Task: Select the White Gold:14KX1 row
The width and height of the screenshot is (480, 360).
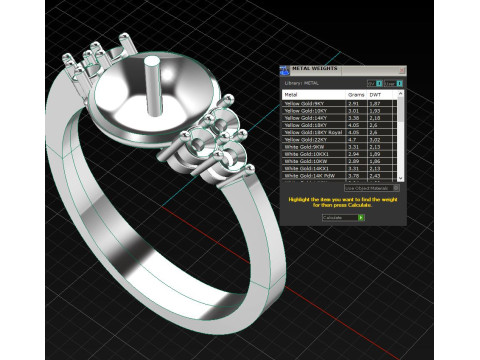Action: pyautogui.click(x=339, y=168)
